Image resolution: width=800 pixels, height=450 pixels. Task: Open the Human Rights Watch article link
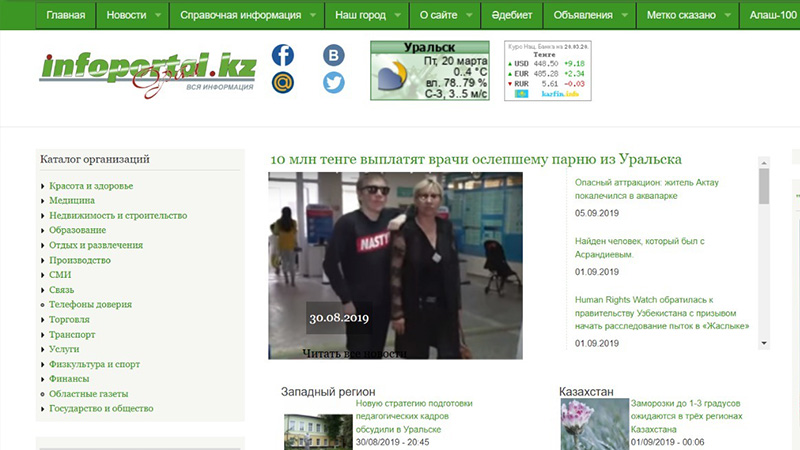(x=662, y=313)
